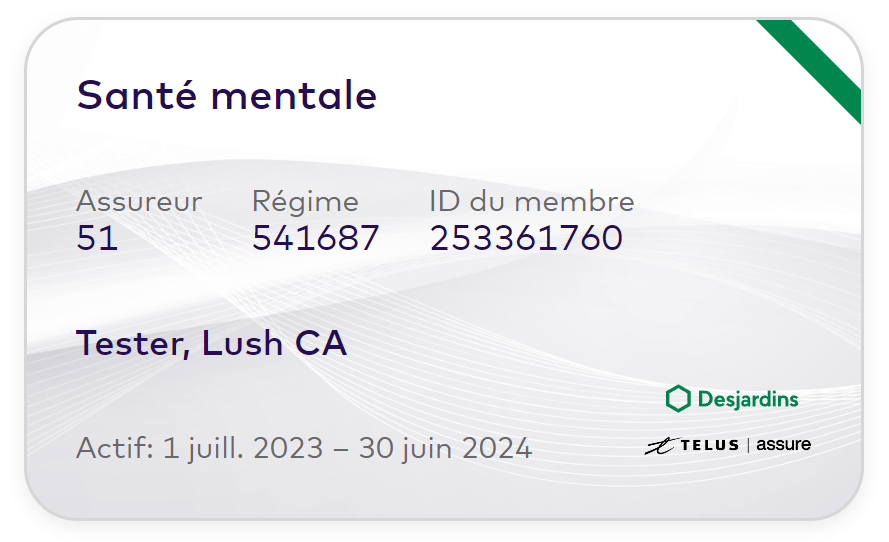Click the TELUS brand lettering
The height and width of the screenshot is (542, 889).
pos(708,445)
